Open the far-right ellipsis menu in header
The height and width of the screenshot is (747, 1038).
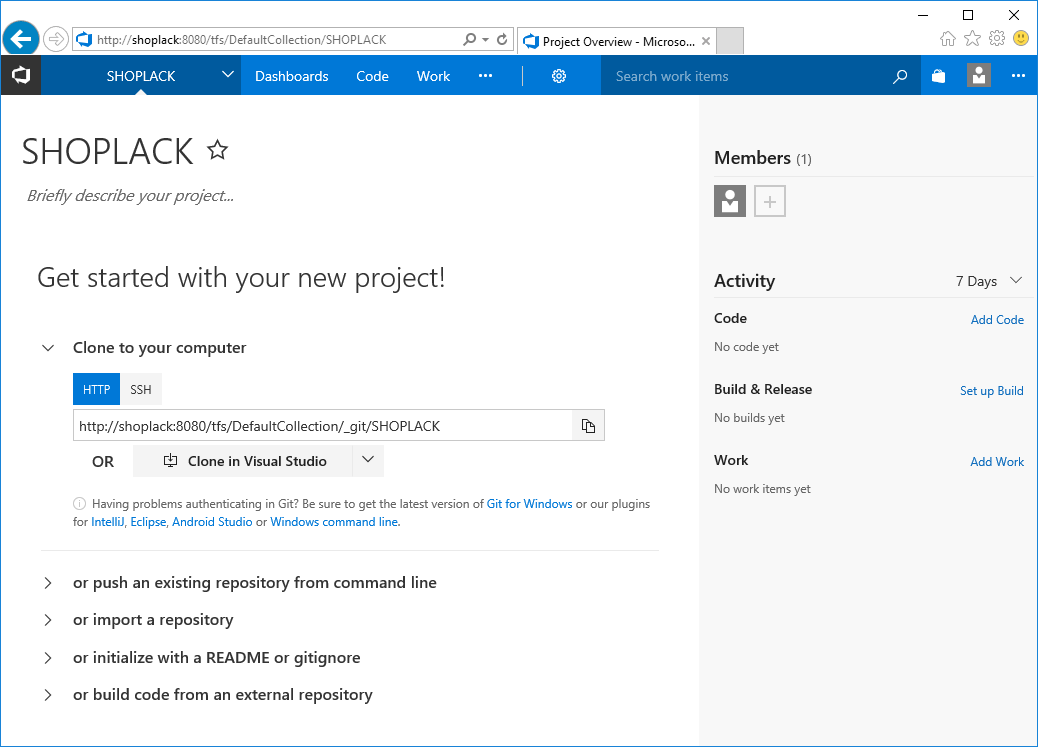[1018, 76]
